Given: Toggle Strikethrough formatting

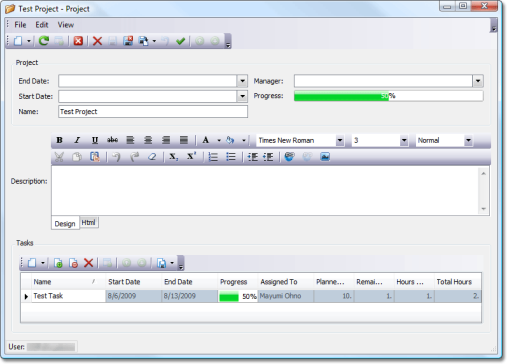Looking at the screenshot, I should point(112,140).
